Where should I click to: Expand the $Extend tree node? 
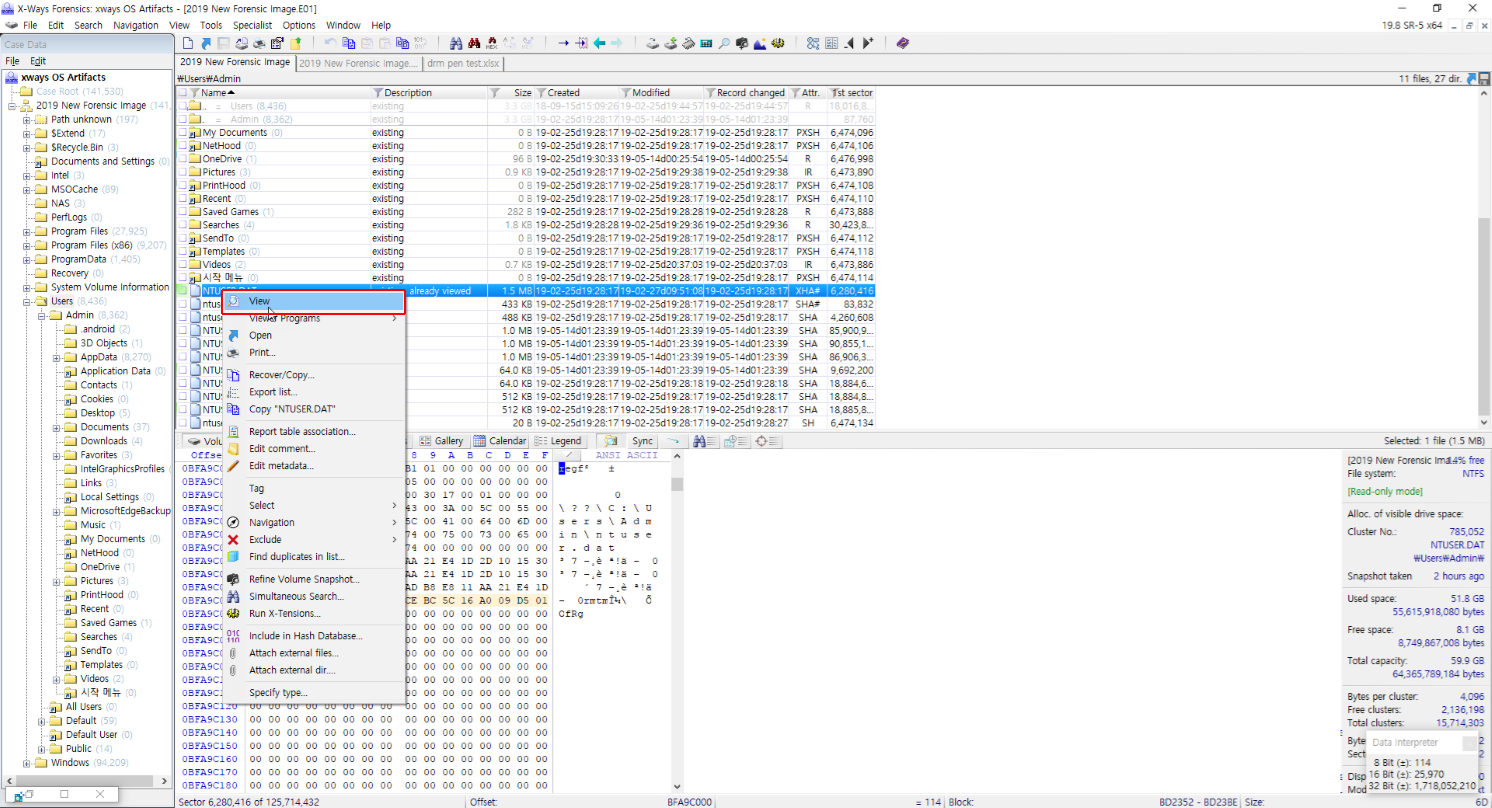point(27,133)
